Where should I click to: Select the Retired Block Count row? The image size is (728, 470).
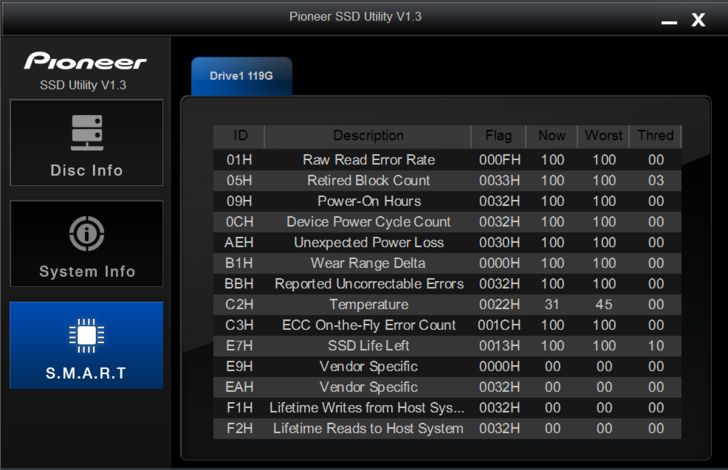(447, 181)
